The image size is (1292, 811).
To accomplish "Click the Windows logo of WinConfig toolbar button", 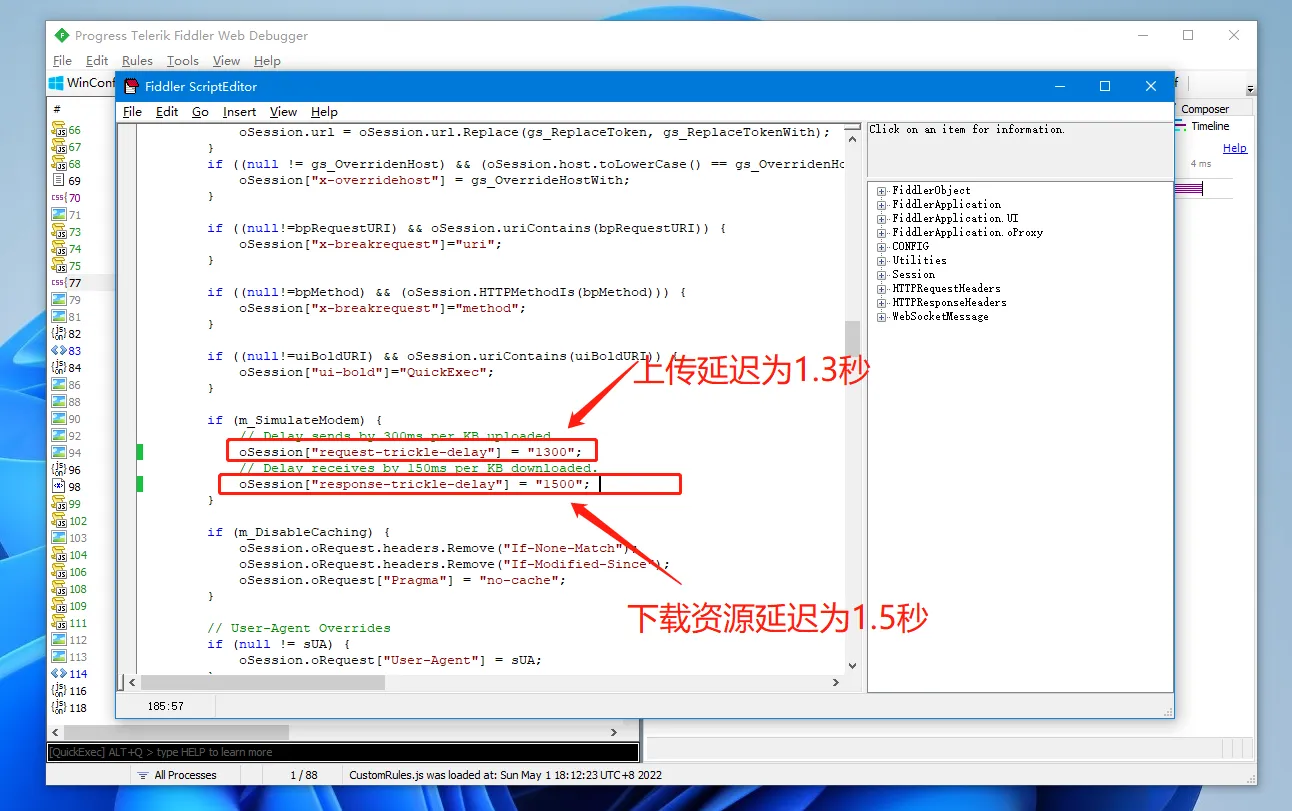I will tap(56, 83).
